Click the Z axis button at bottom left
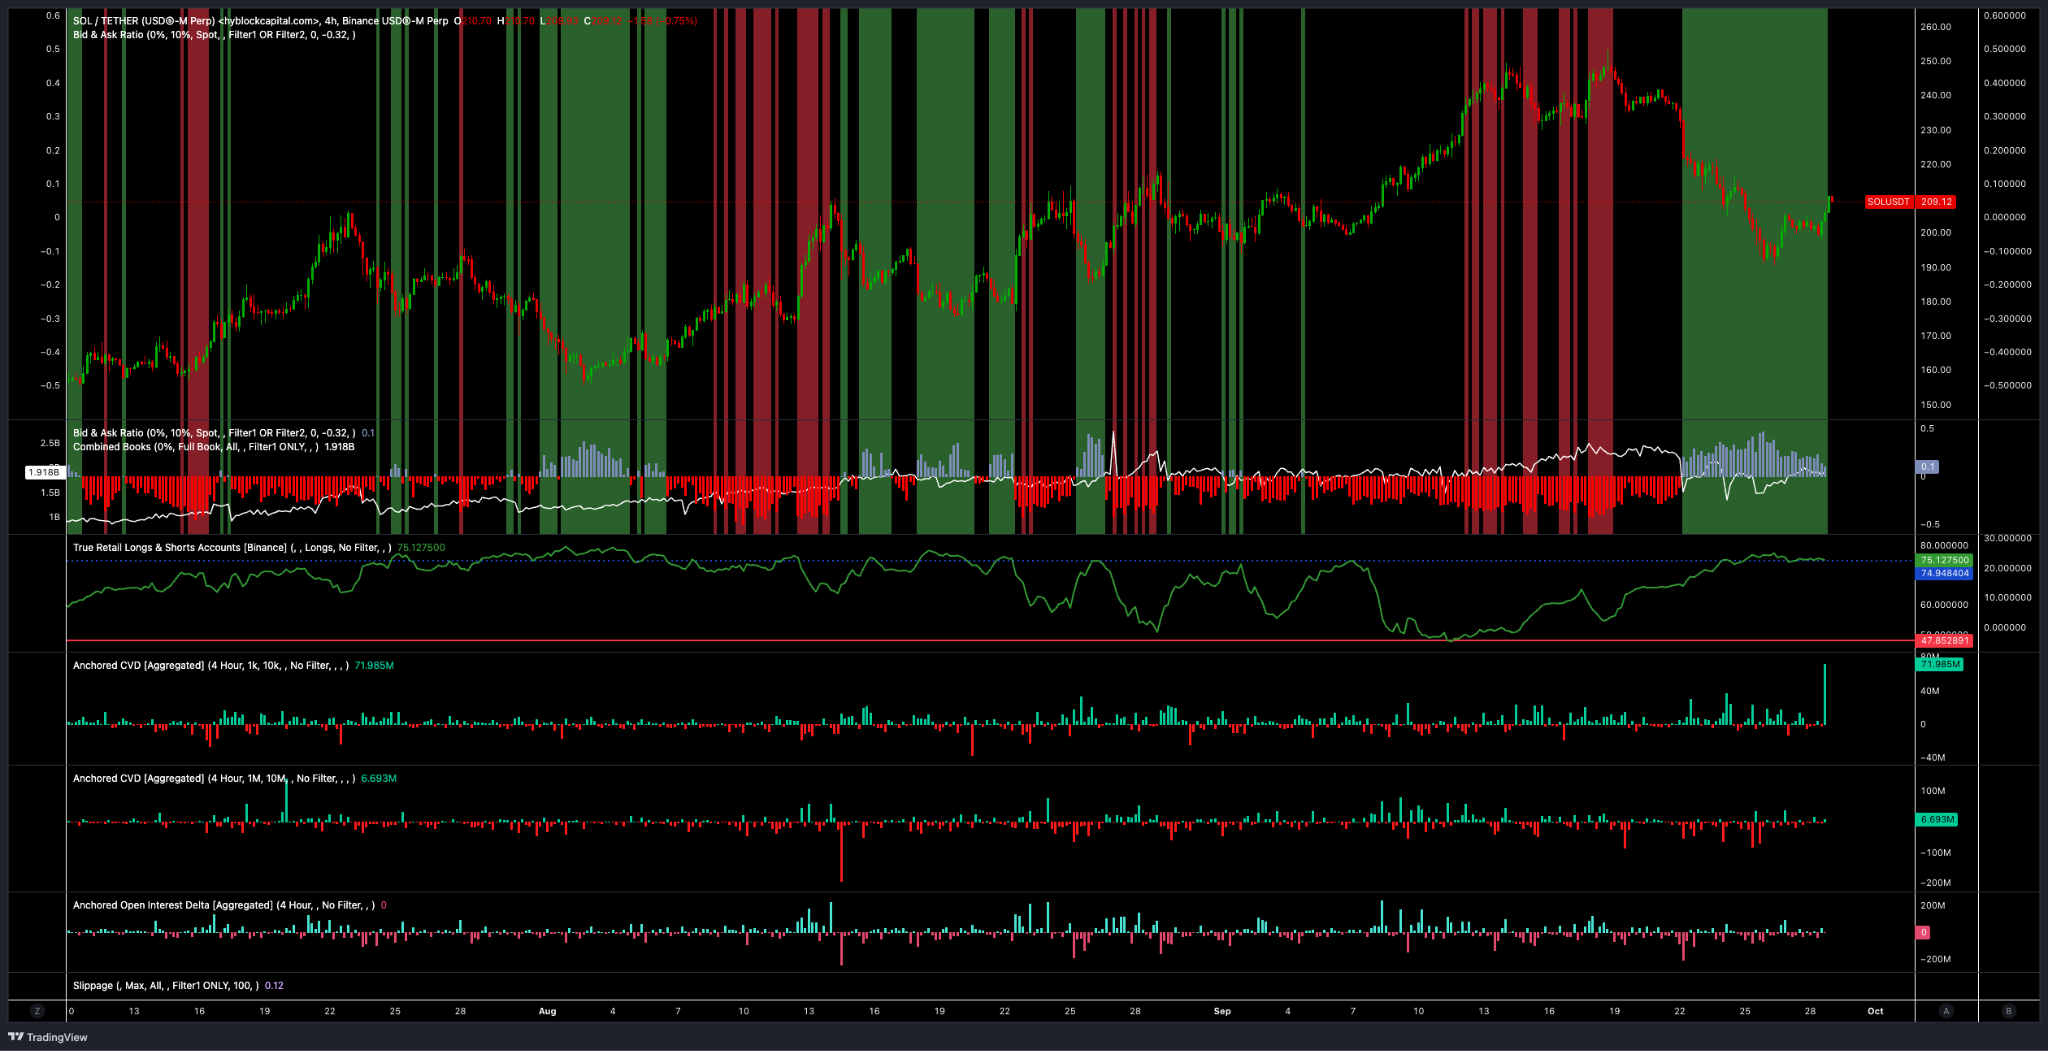The image size is (2048, 1051). tap(37, 1011)
